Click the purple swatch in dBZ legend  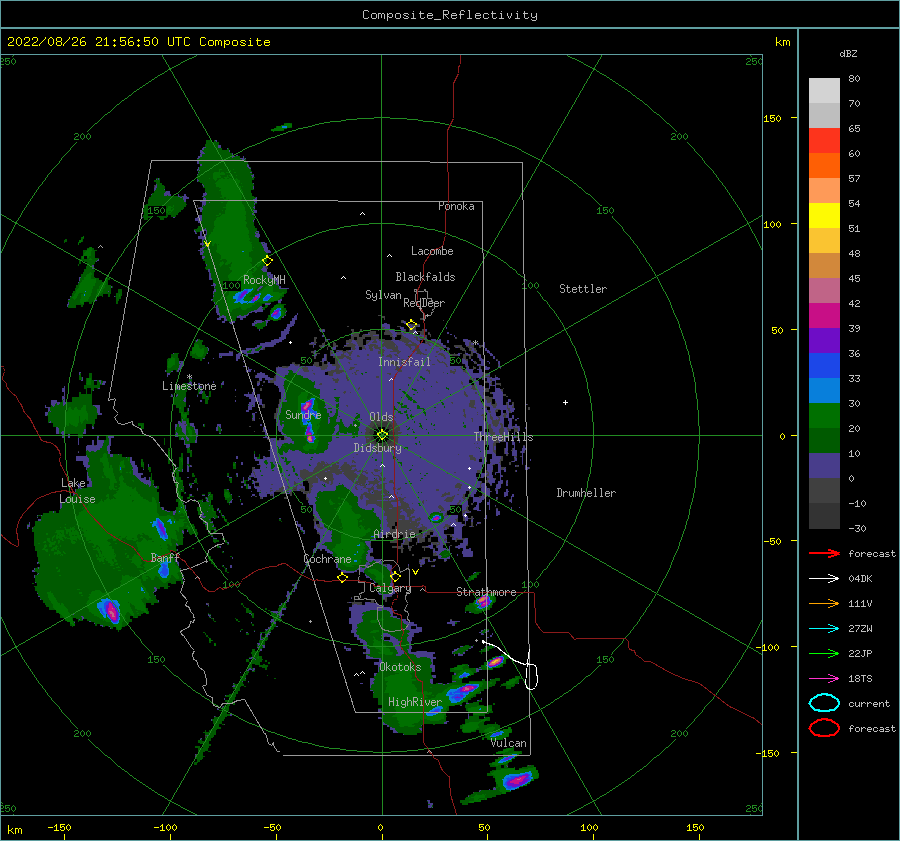(824, 340)
